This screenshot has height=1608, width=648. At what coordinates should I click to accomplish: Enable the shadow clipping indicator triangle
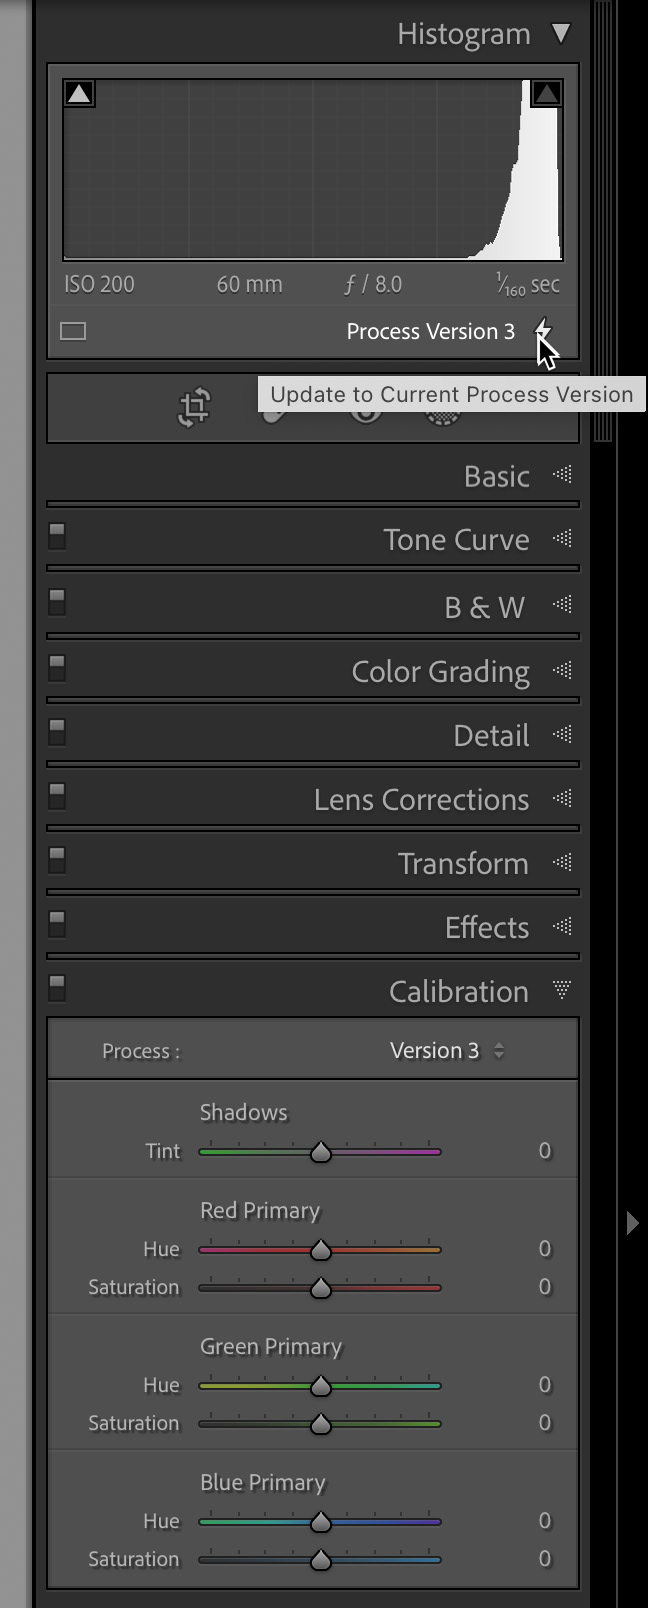[78, 92]
